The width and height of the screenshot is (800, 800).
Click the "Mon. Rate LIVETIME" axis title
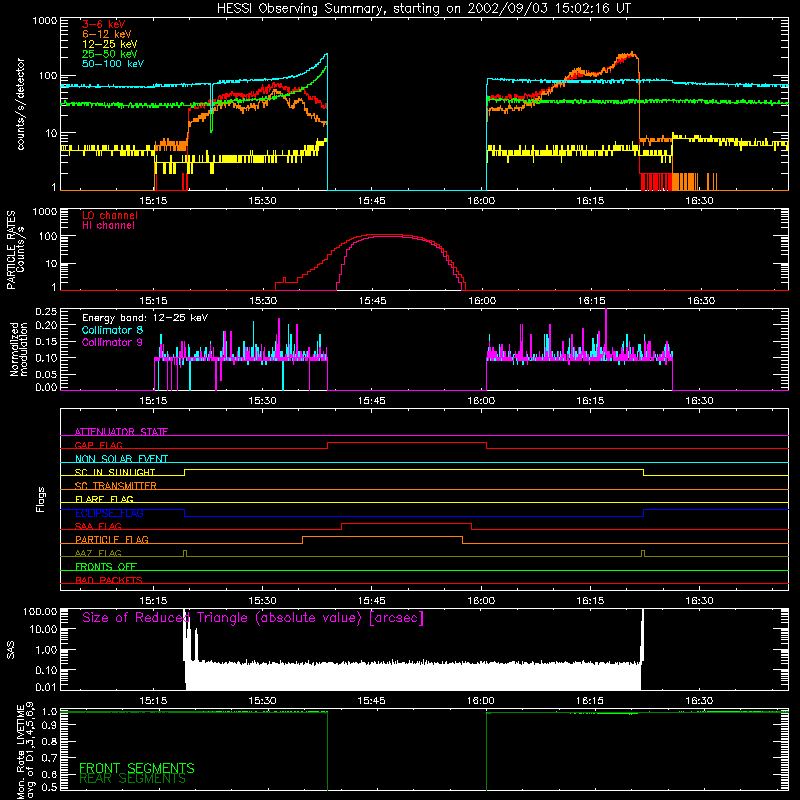pos(20,752)
